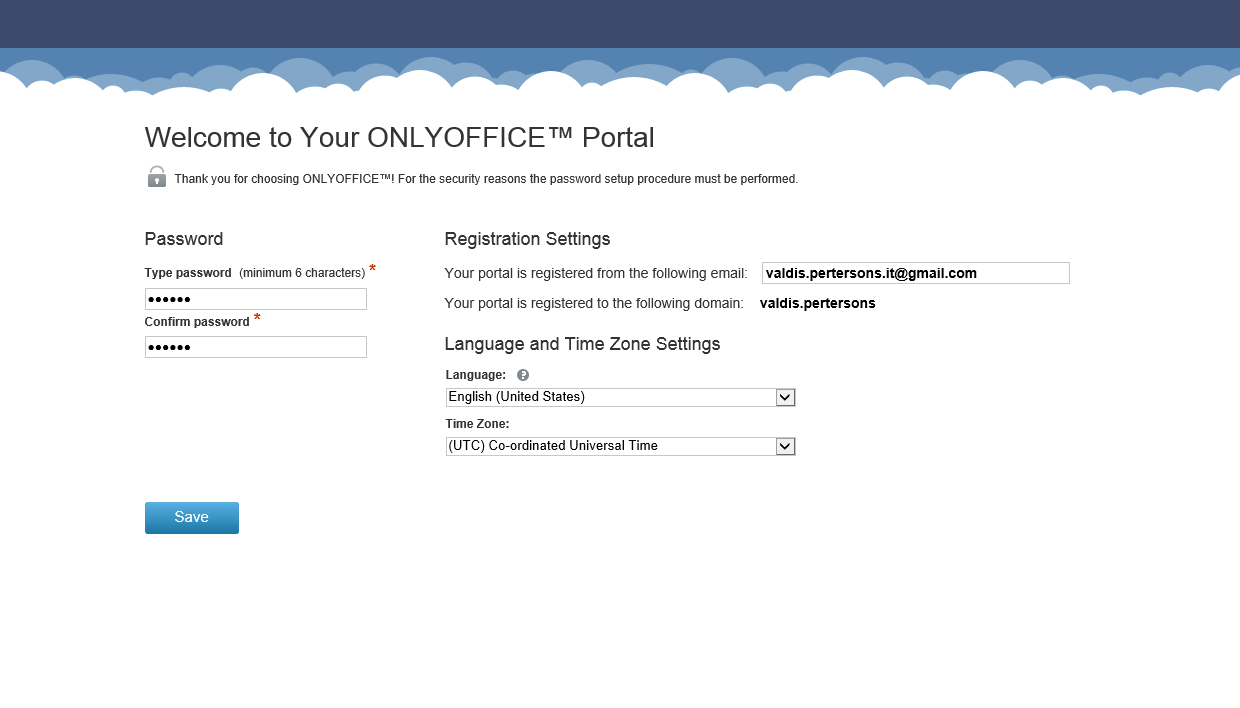Click the Language help question-mark icon
Image resolution: width=1240 pixels, height=708 pixels.
point(523,375)
